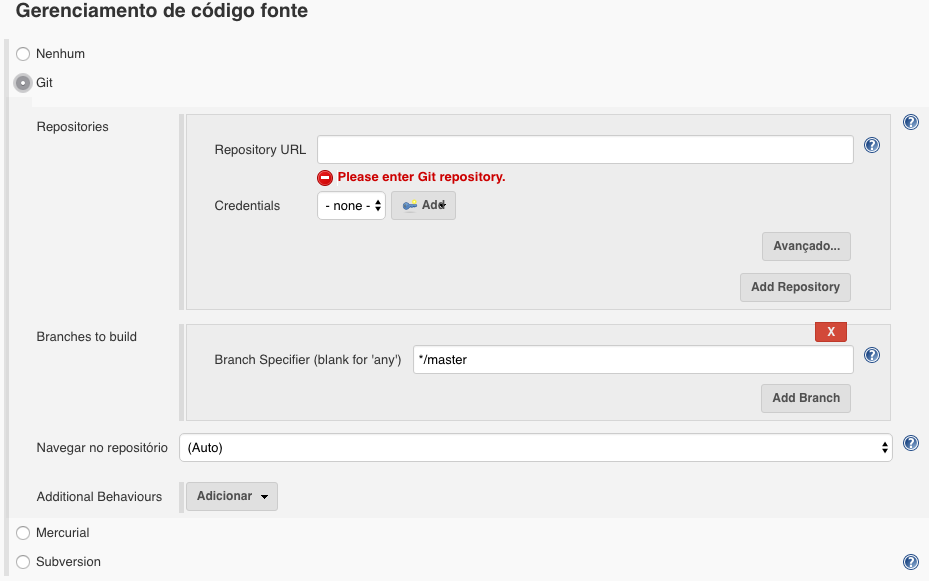Select the Mercurial radio button

[x=23, y=533]
